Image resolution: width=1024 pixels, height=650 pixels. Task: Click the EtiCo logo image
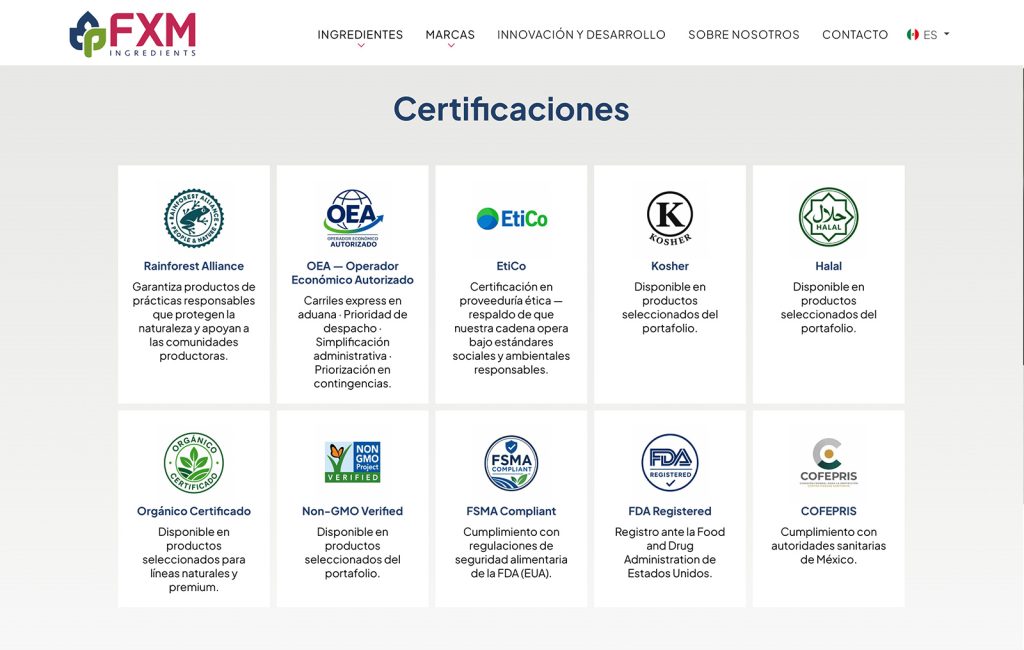pos(511,218)
